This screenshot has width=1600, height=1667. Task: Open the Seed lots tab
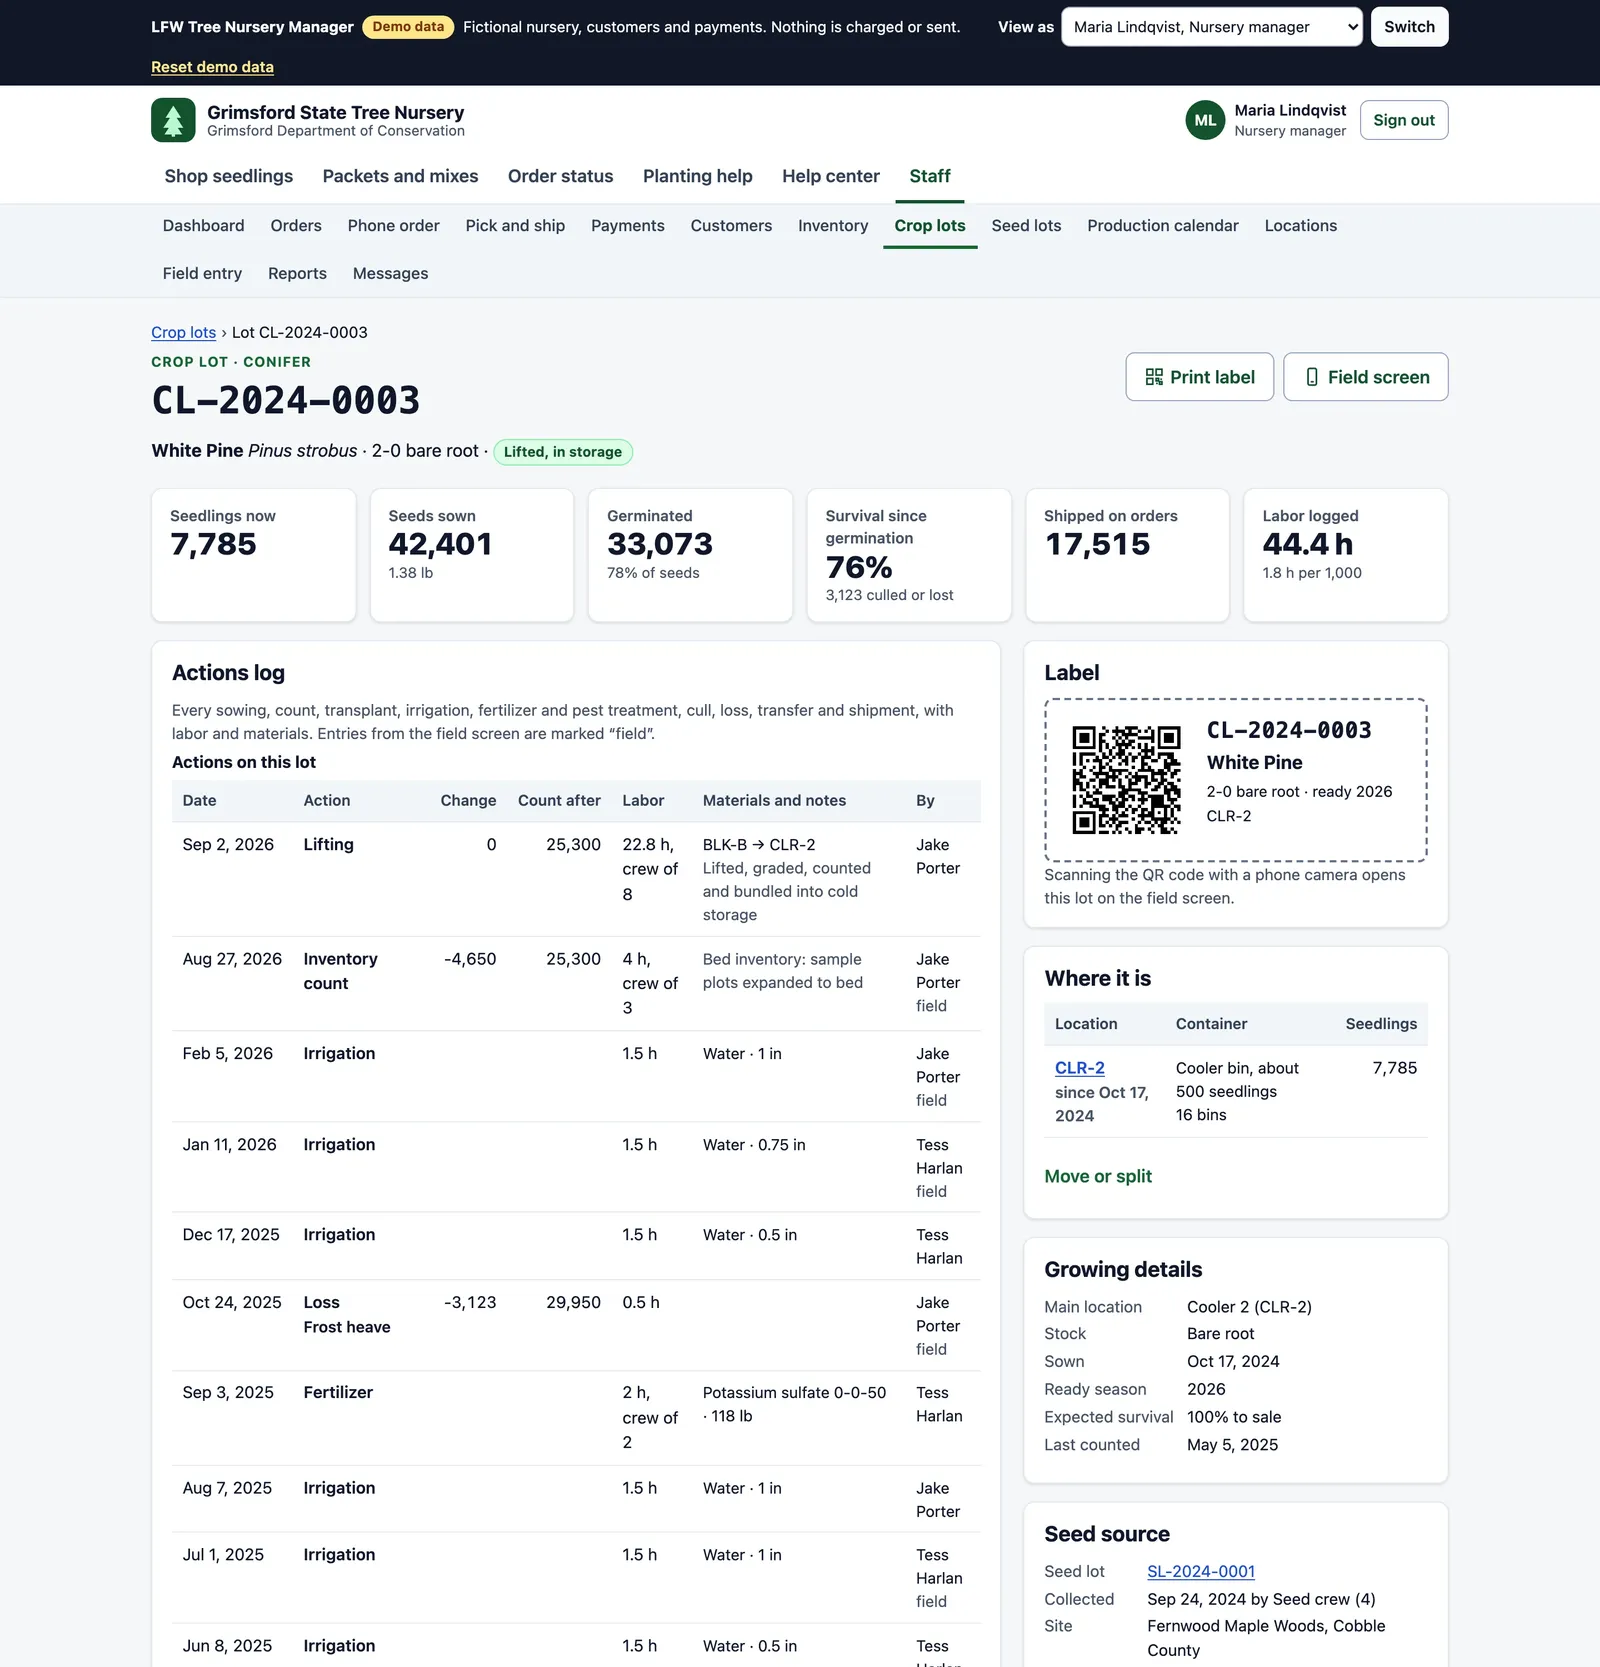click(x=1026, y=226)
